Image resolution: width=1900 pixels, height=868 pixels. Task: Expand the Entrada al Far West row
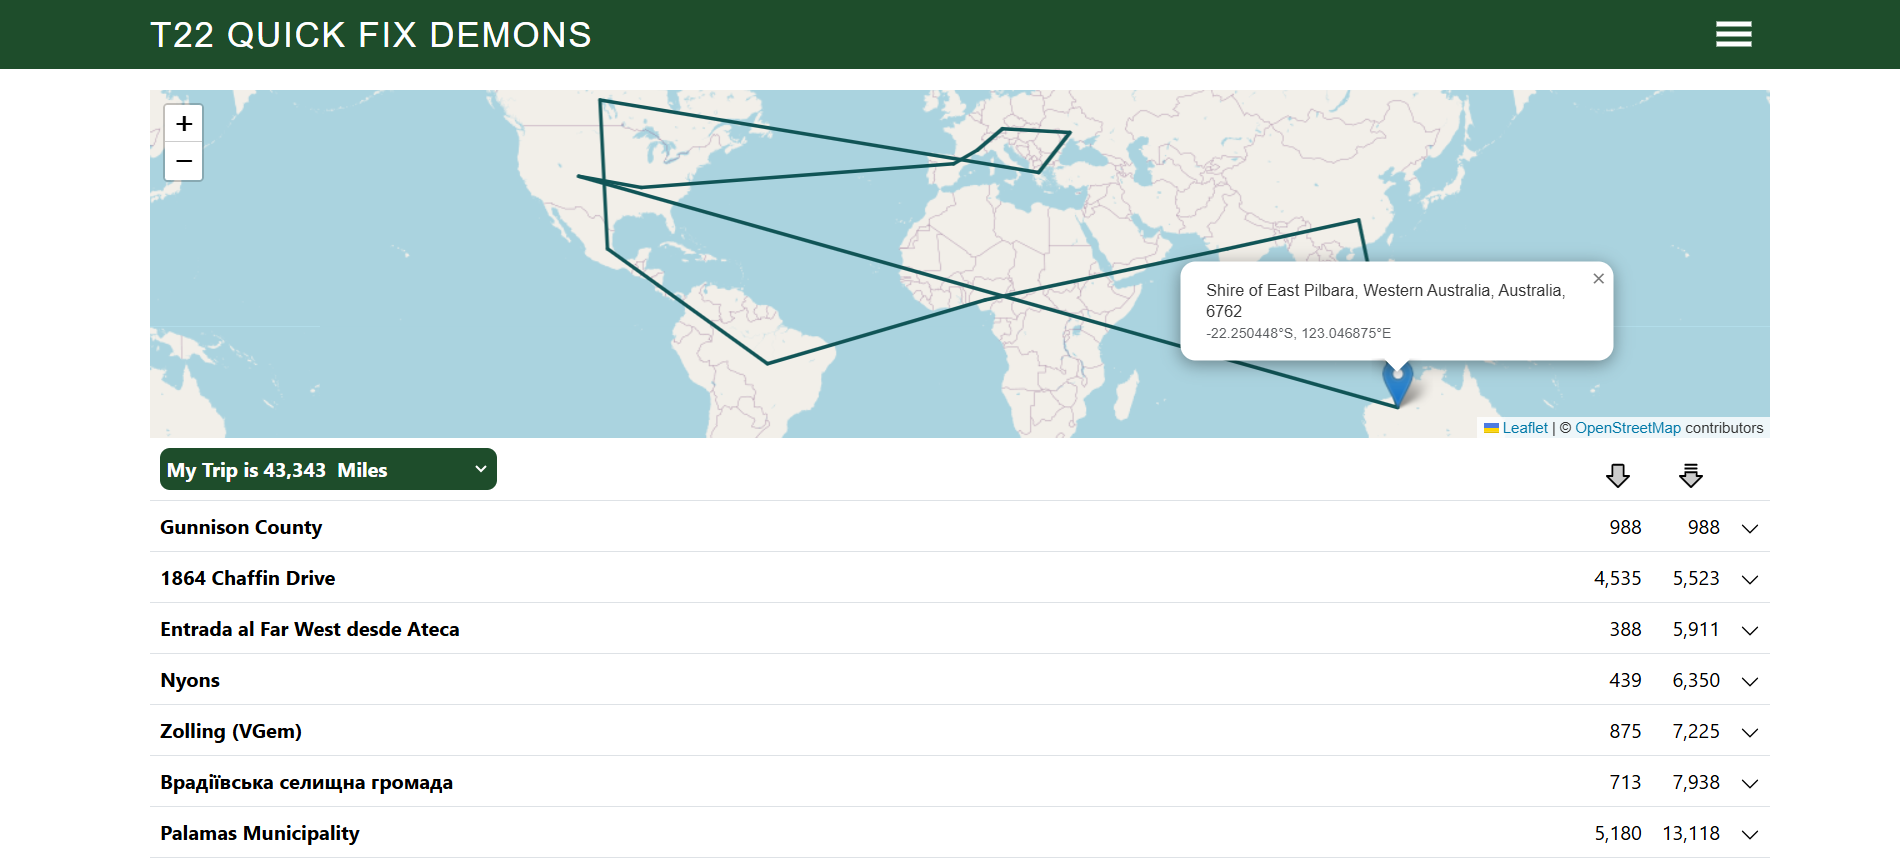(1749, 630)
